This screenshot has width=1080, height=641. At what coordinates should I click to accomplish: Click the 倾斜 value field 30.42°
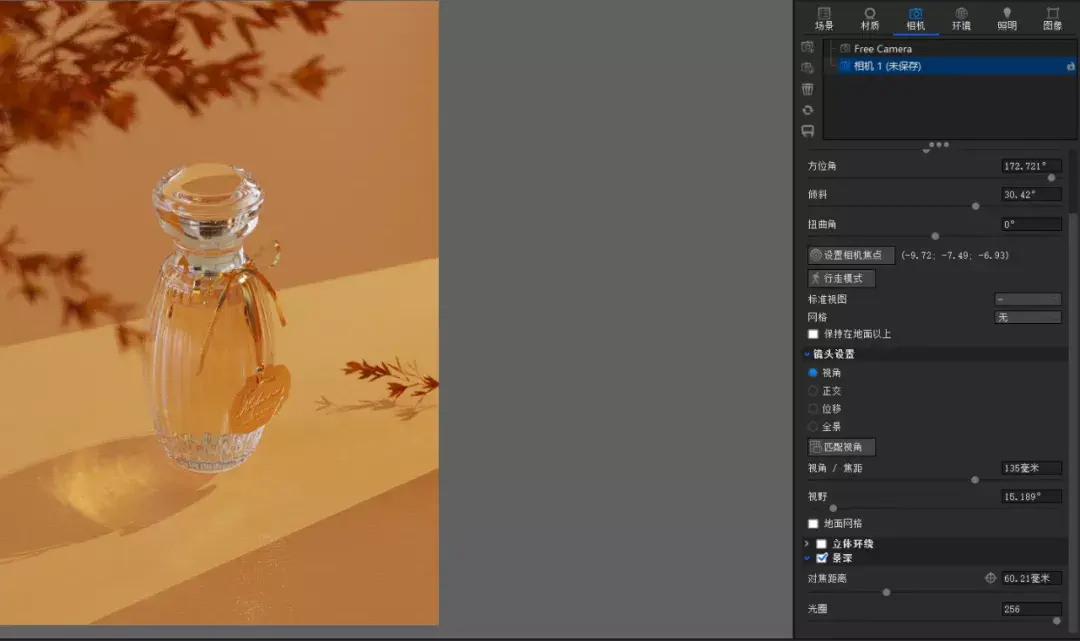(x=1031, y=195)
